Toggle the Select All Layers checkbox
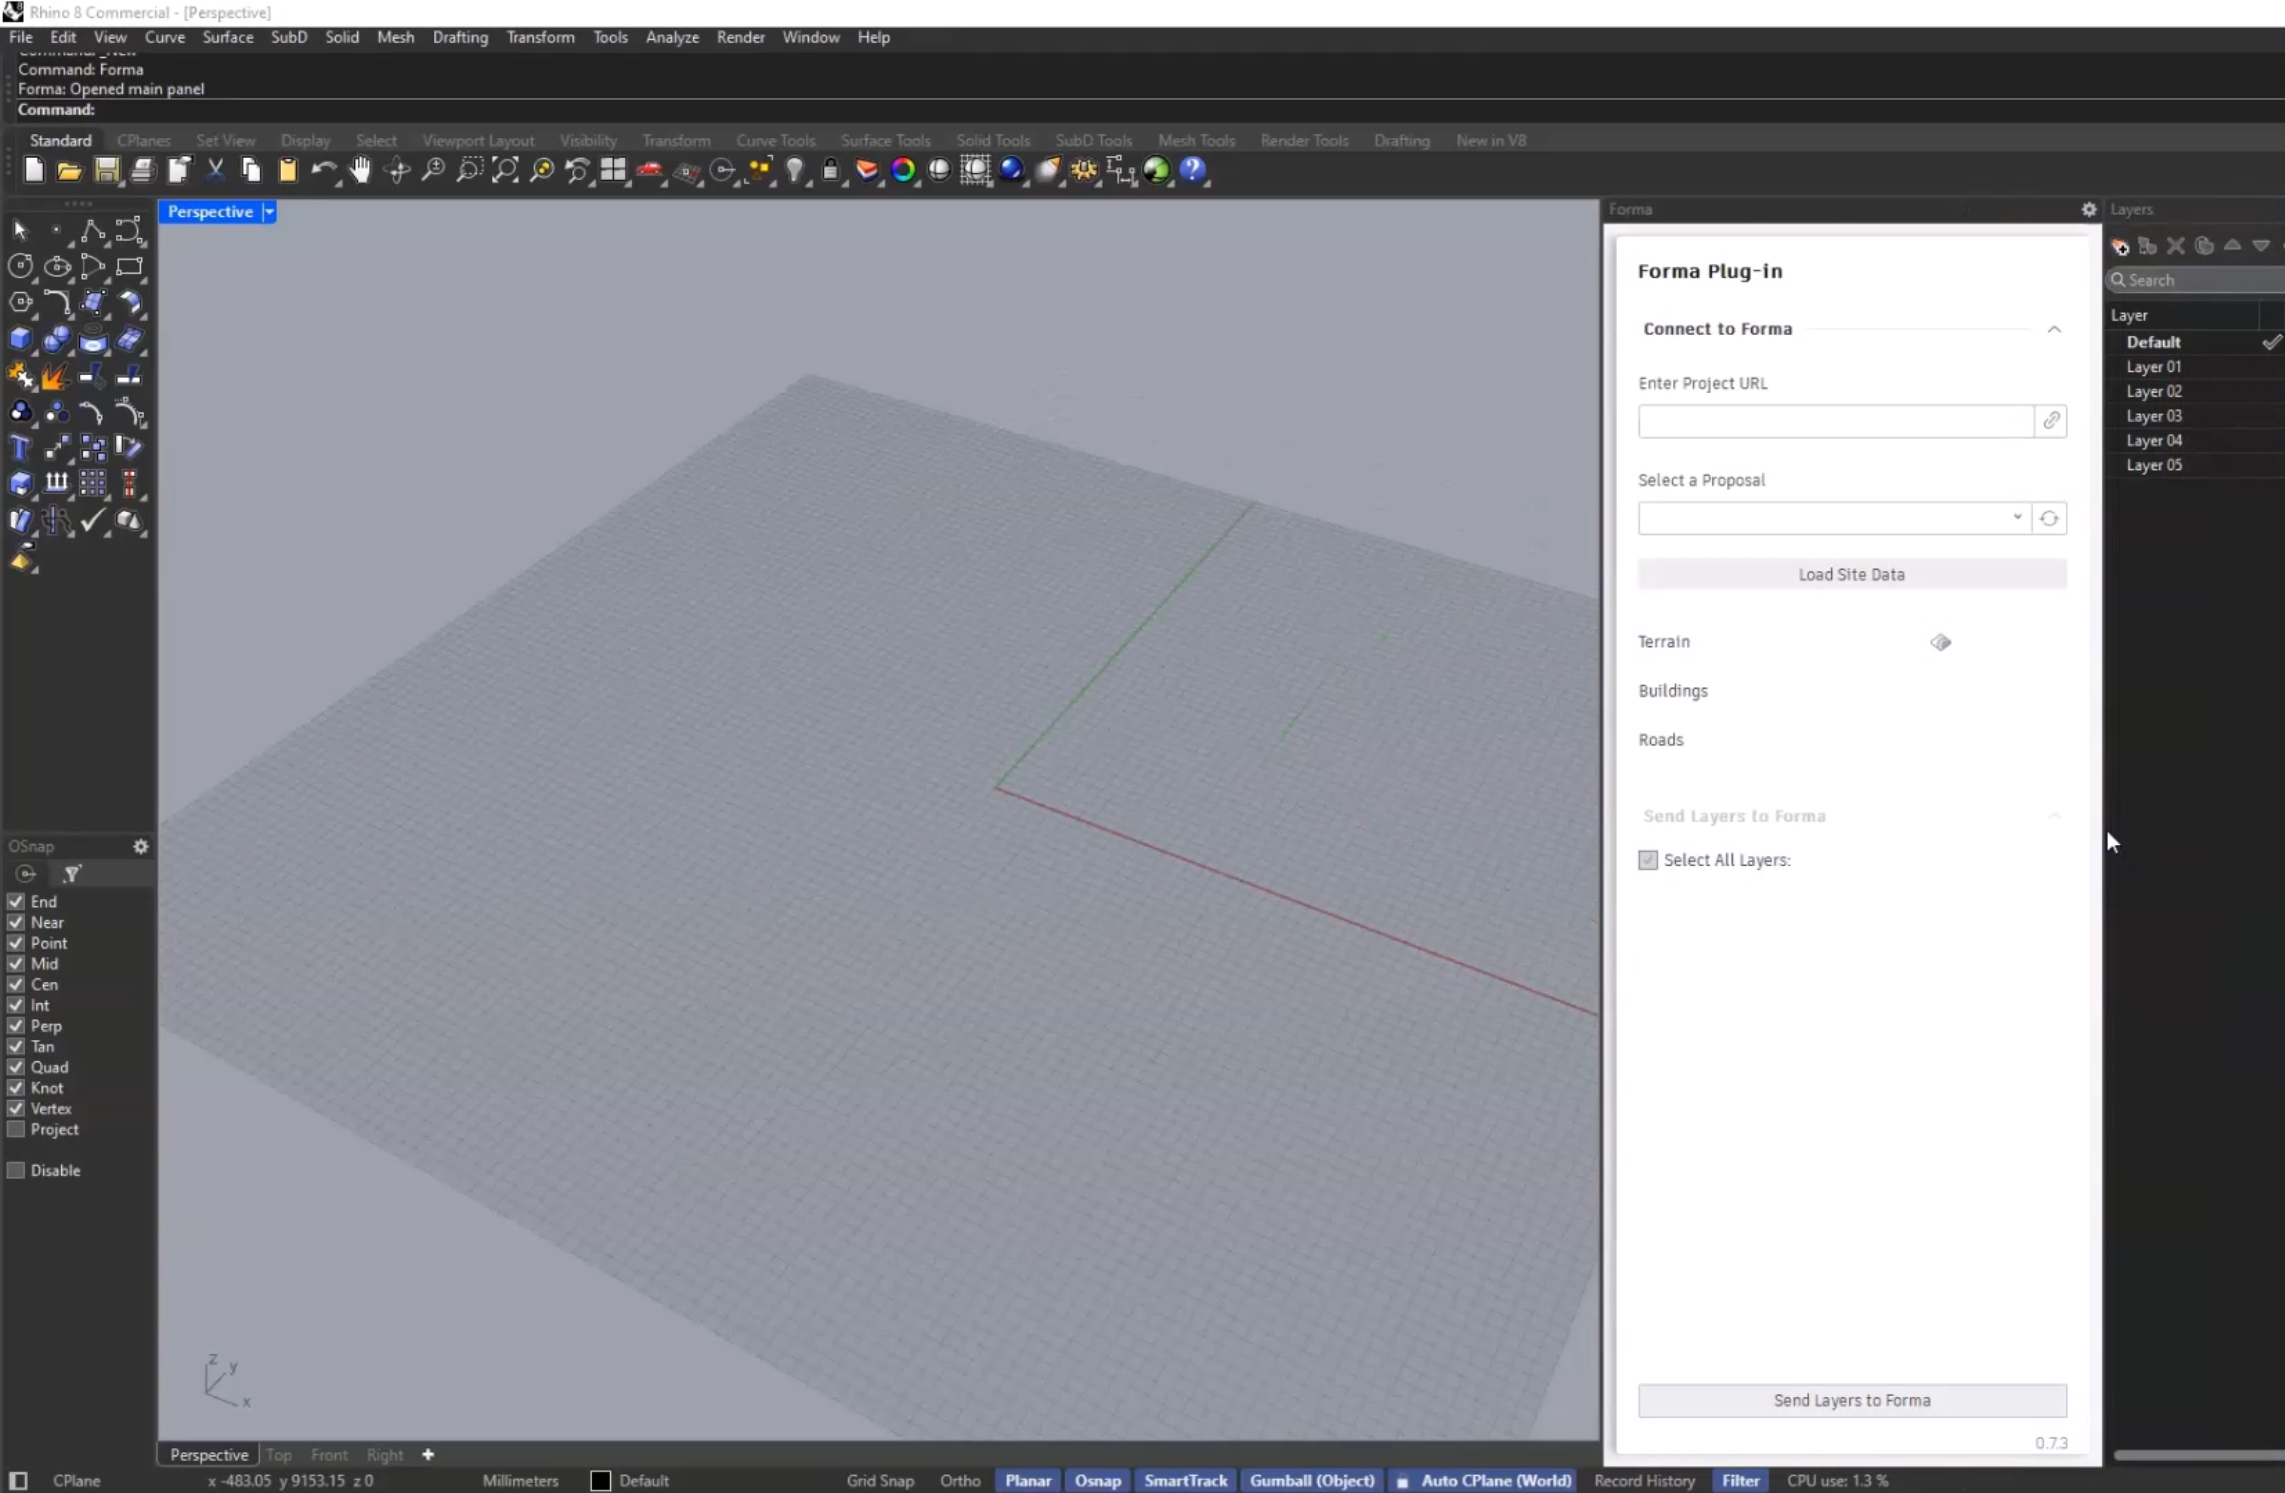The image size is (2285, 1493). [1647, 860]
